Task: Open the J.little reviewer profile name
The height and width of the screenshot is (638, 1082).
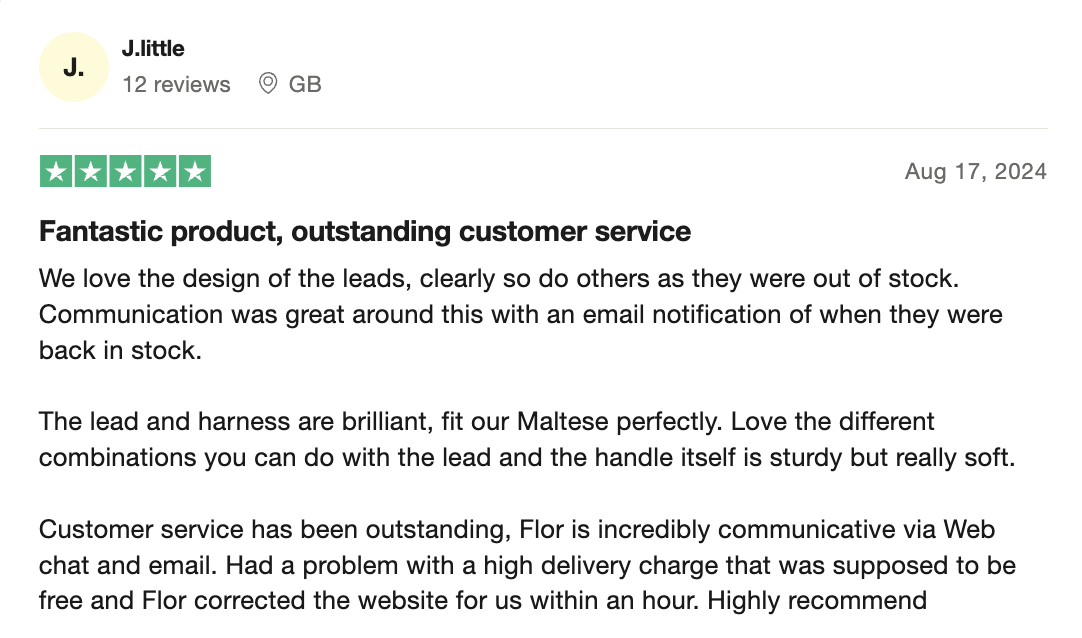Action: [153, 48]
